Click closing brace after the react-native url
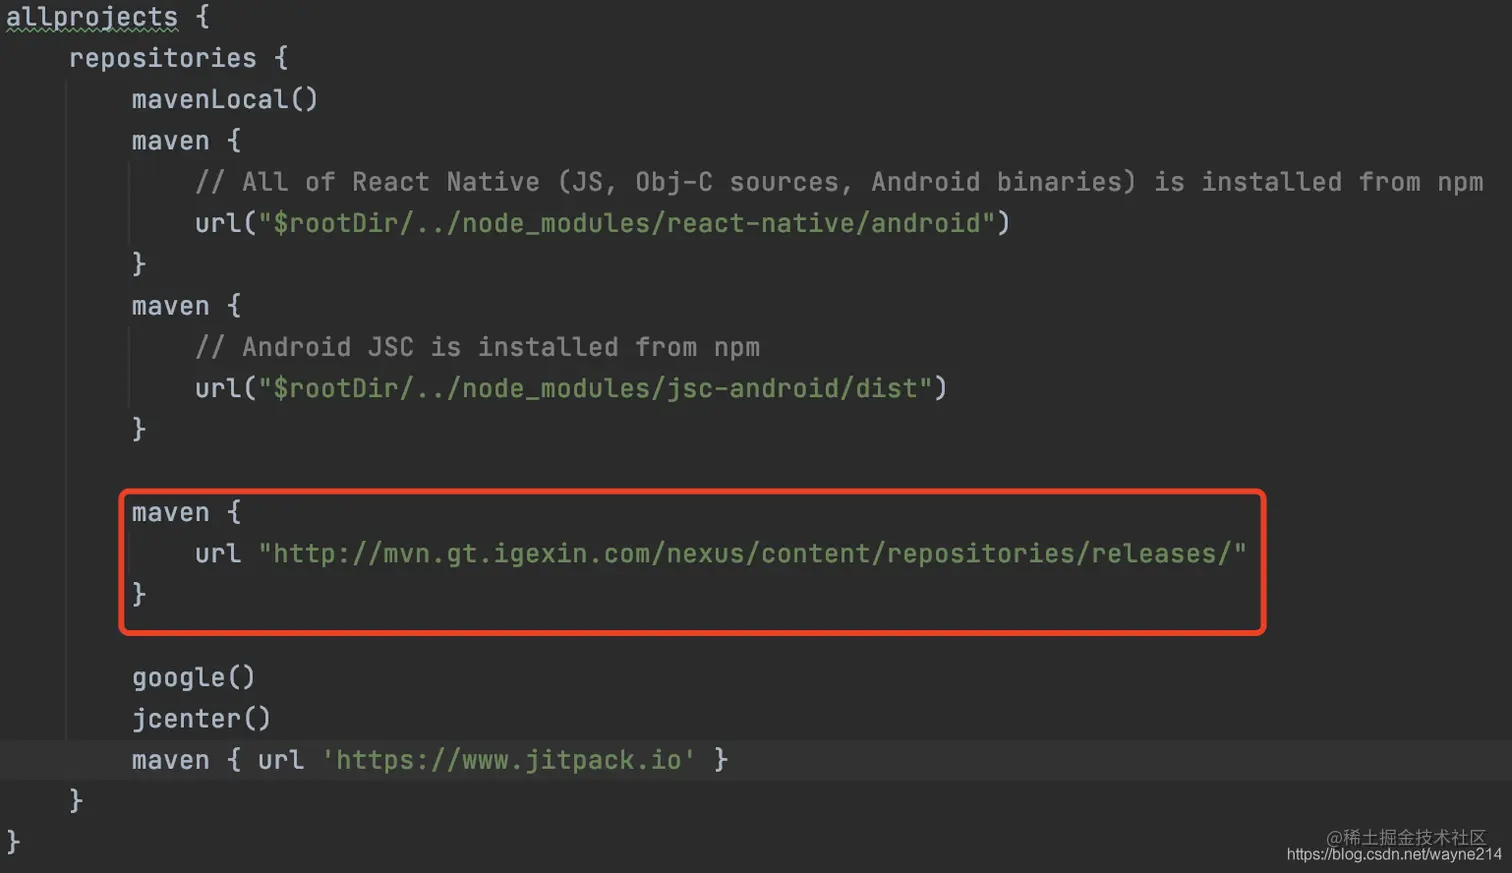Image resolution: width=1512 pixels, height=873 pixels. pyautogui.click(x=139, y=264)
